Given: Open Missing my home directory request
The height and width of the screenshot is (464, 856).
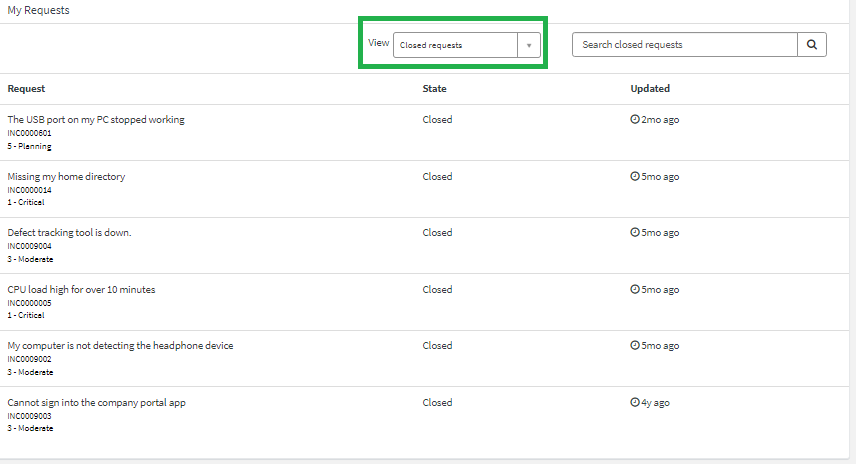Looking at the screenshot, I should point(66,176).
